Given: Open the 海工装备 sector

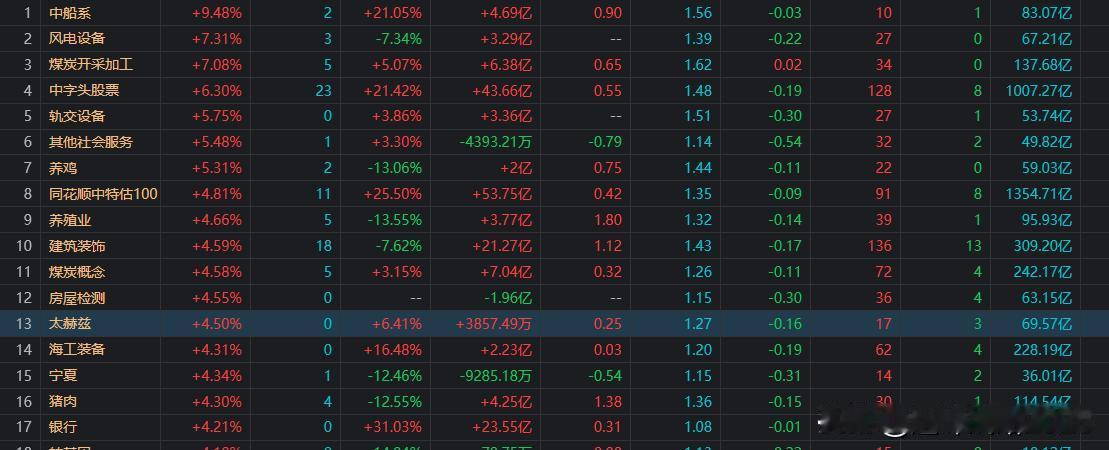Looking at the screenshot, I should (x=76, y=350).
